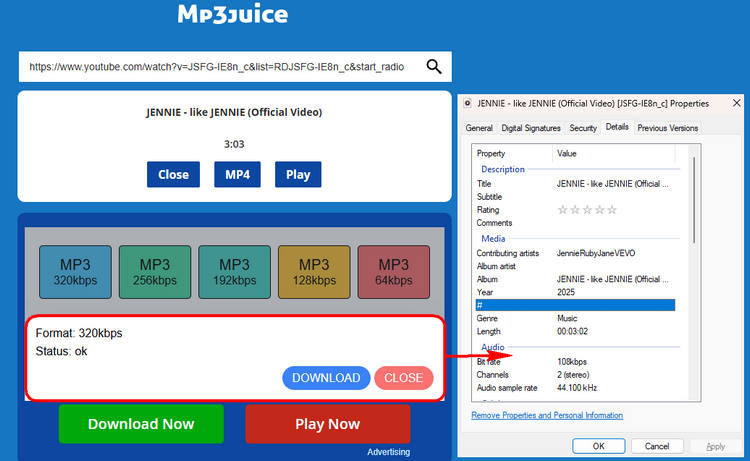Click the Description group heading

tap(503, 169)
